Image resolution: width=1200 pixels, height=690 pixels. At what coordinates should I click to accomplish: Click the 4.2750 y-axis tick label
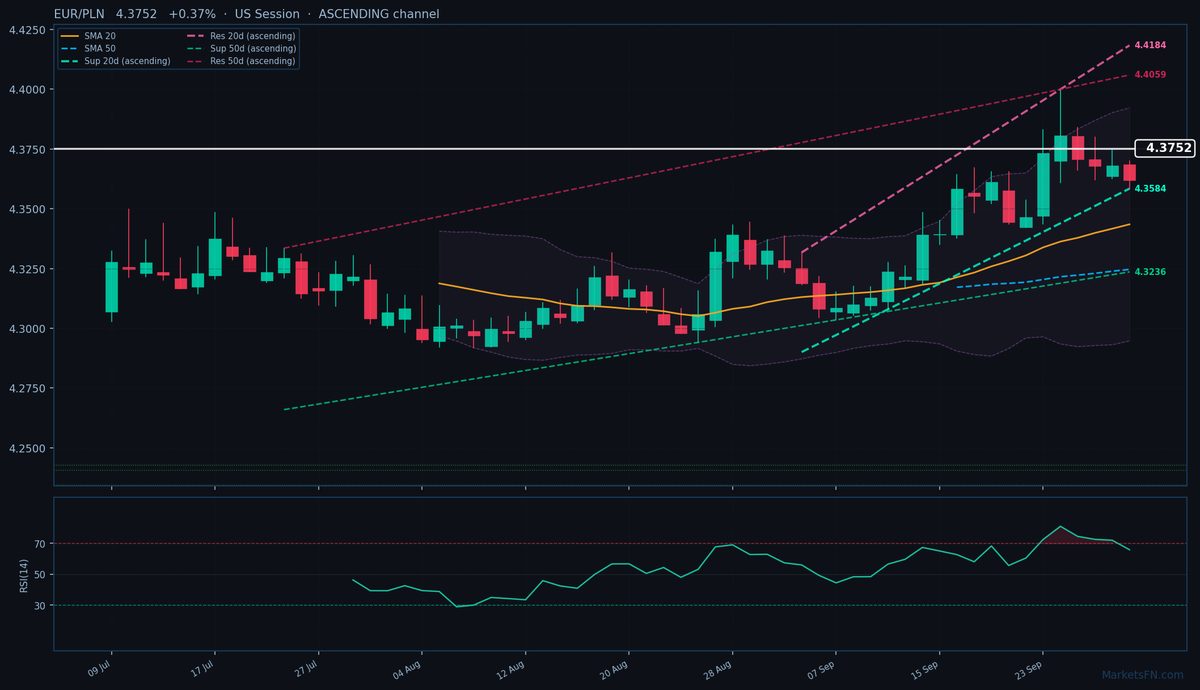(26, 388)
